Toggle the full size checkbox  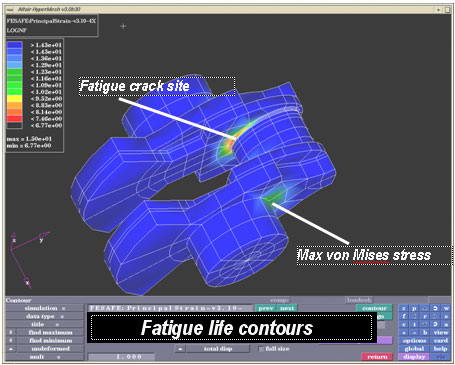click(261, 349)
